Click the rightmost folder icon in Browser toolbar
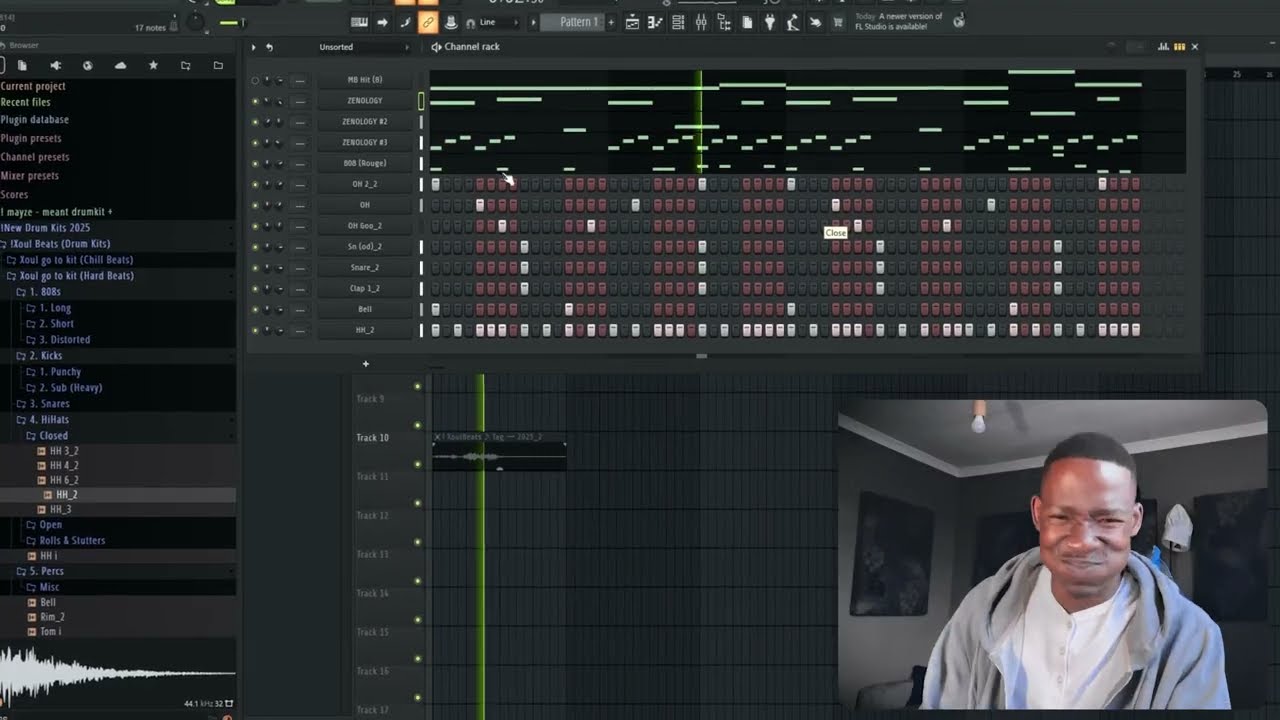1280x720 pixels. (218, 65)
